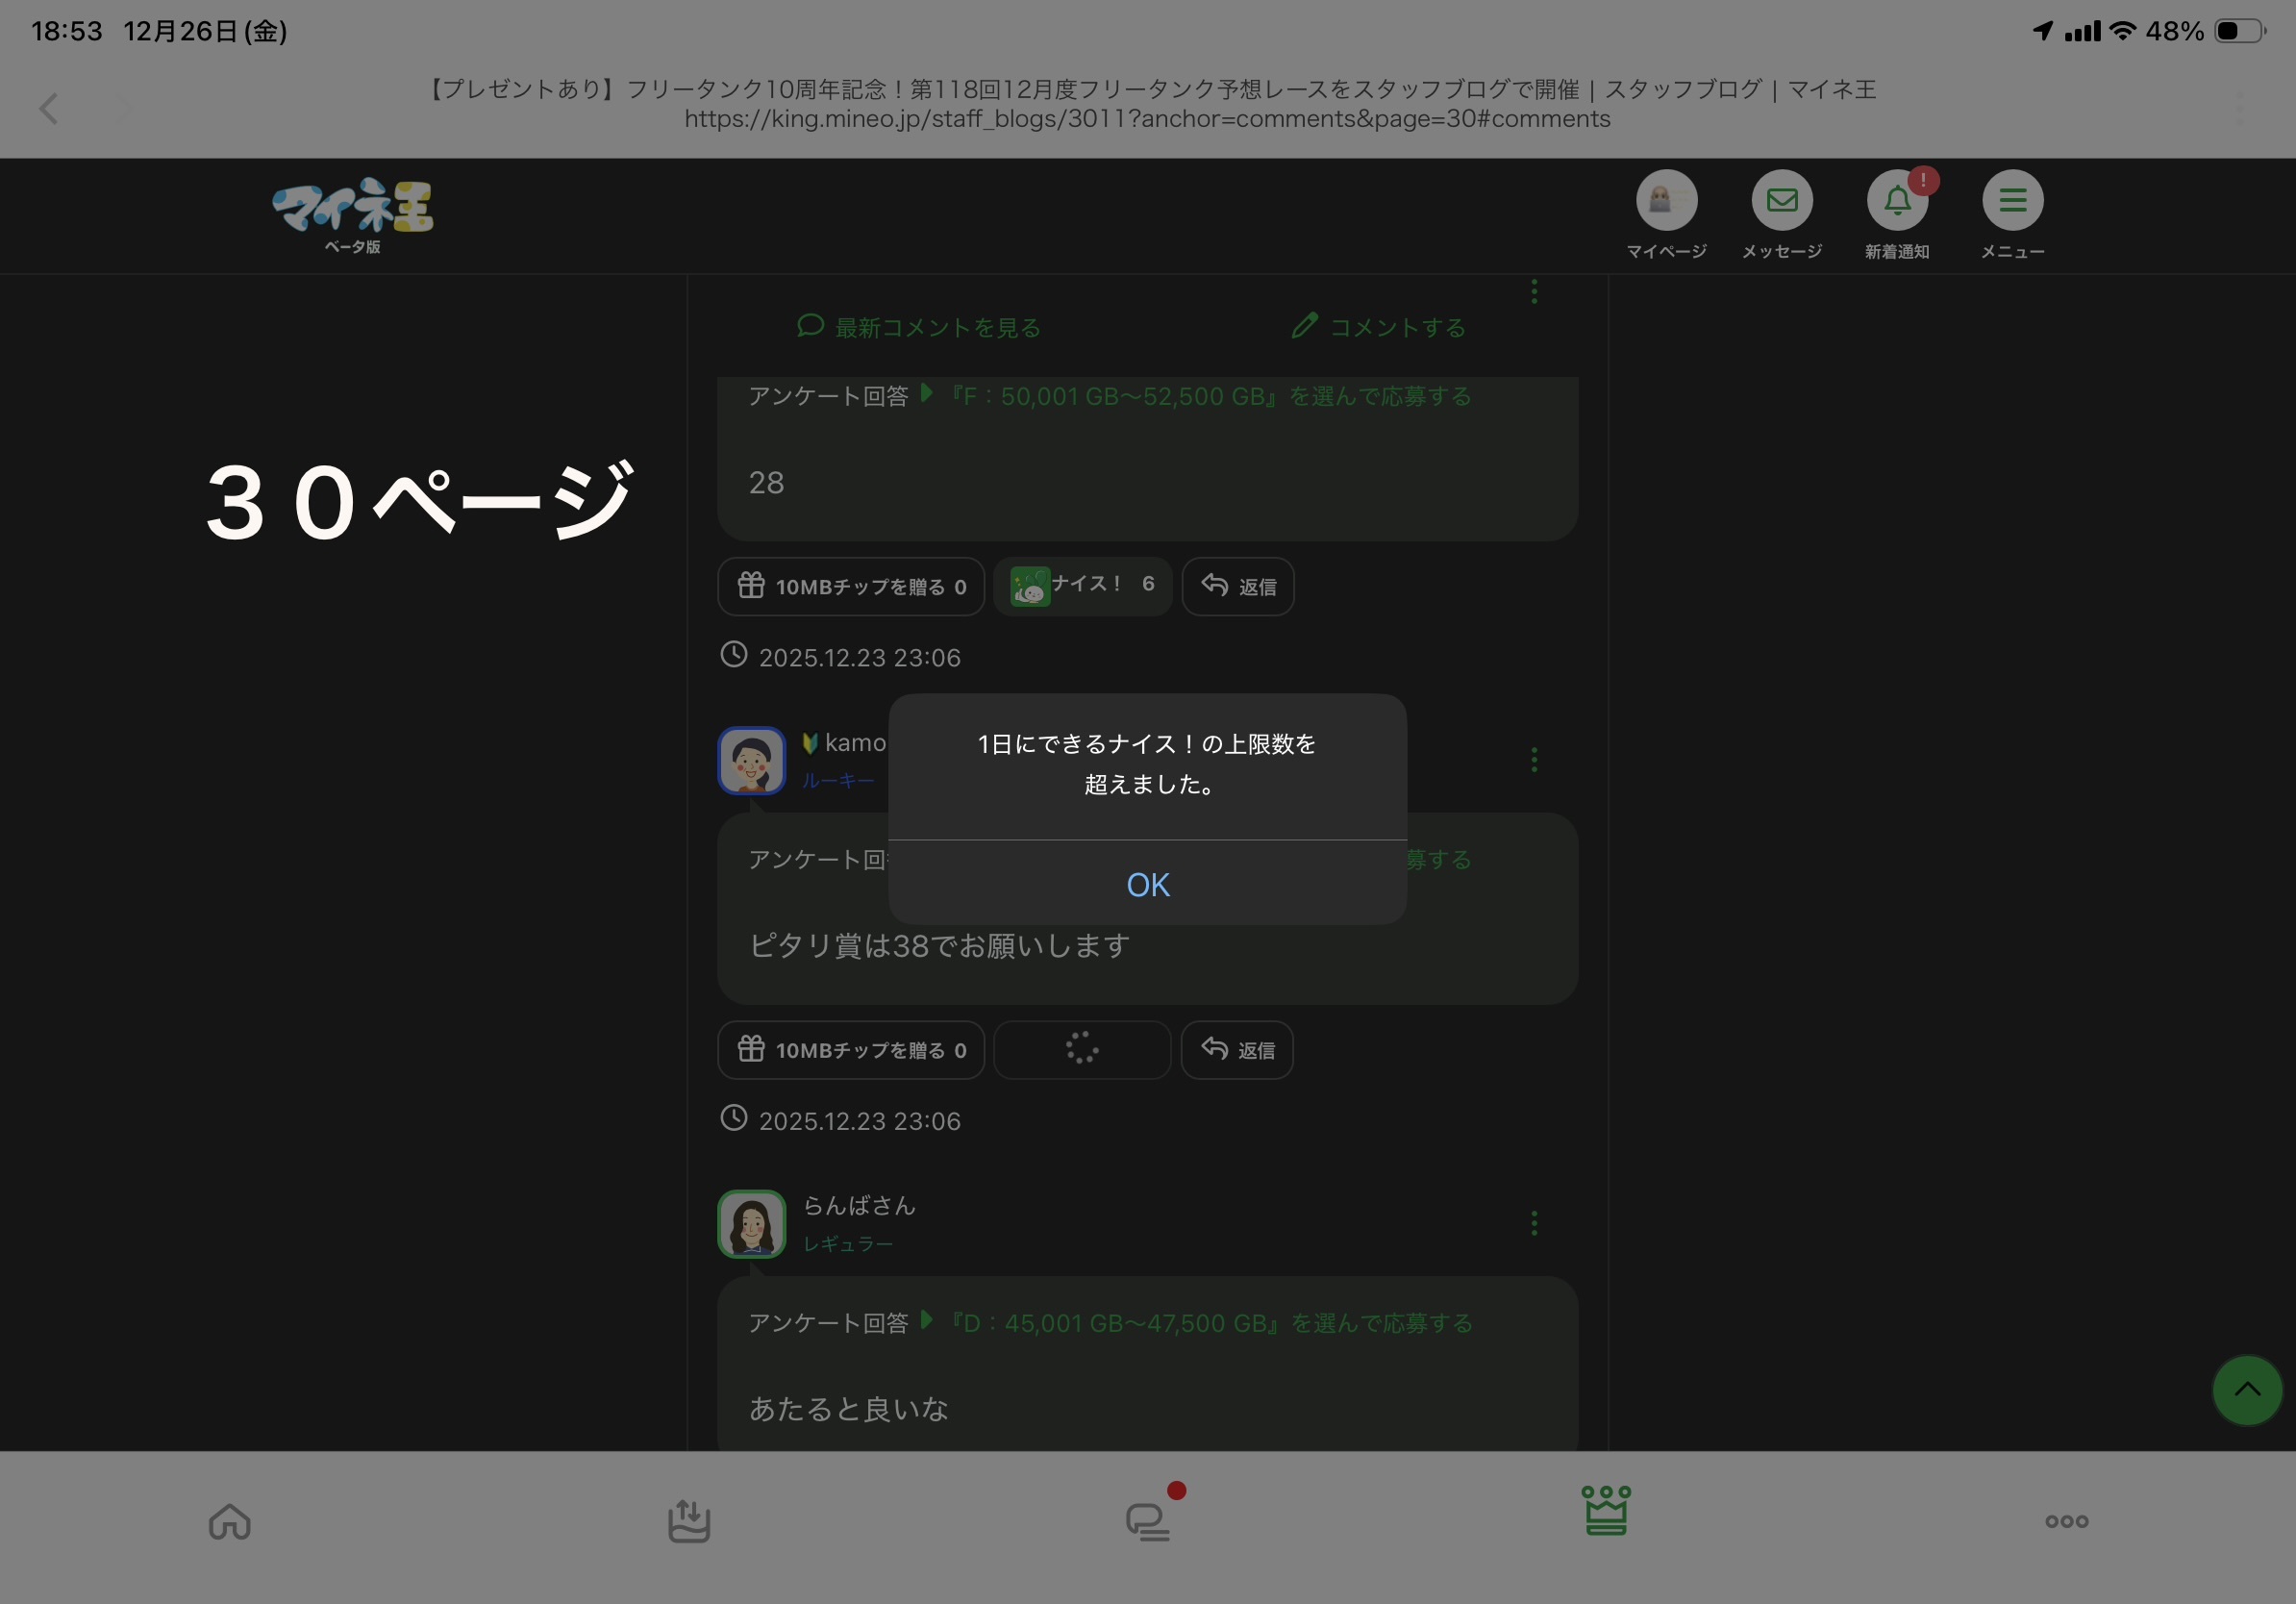Open the マイページ profile icon
2296x1604 pixels.
(x=1665, y=201)
